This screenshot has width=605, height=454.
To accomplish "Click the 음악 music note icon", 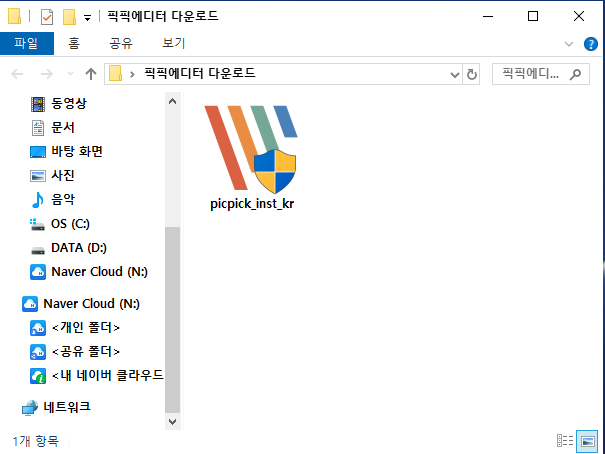I will point(37,200).
